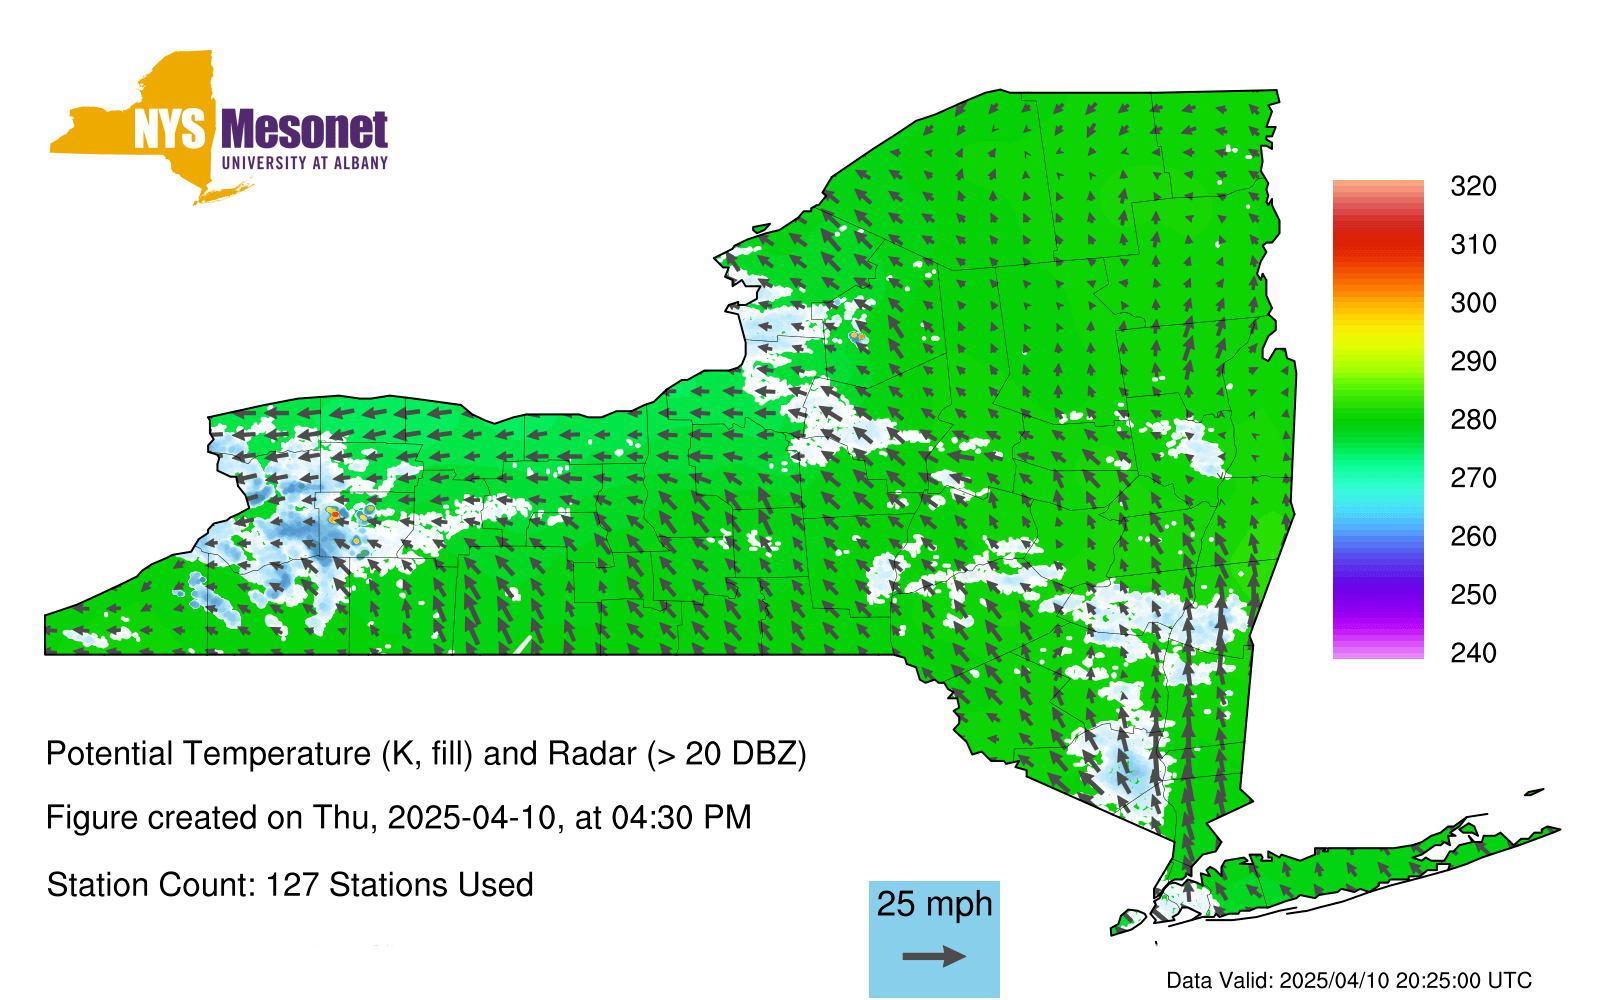Click the wind scale arrow under 25 mph
1600x1000 pixels.
point(934,957)
